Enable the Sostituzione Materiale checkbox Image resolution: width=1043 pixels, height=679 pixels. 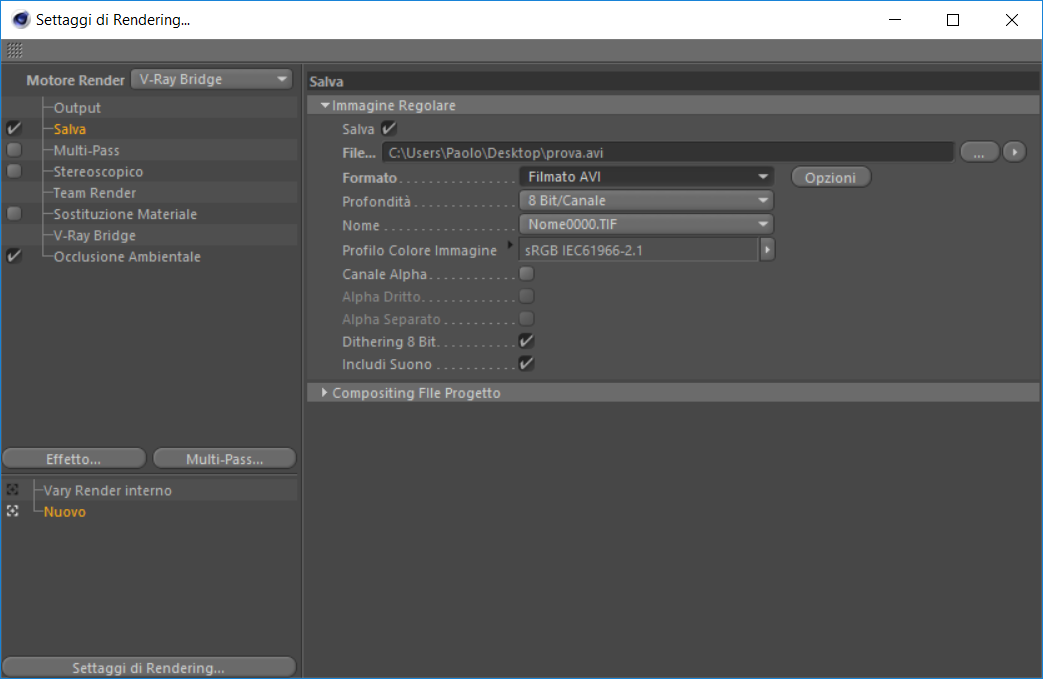[14, 214]
